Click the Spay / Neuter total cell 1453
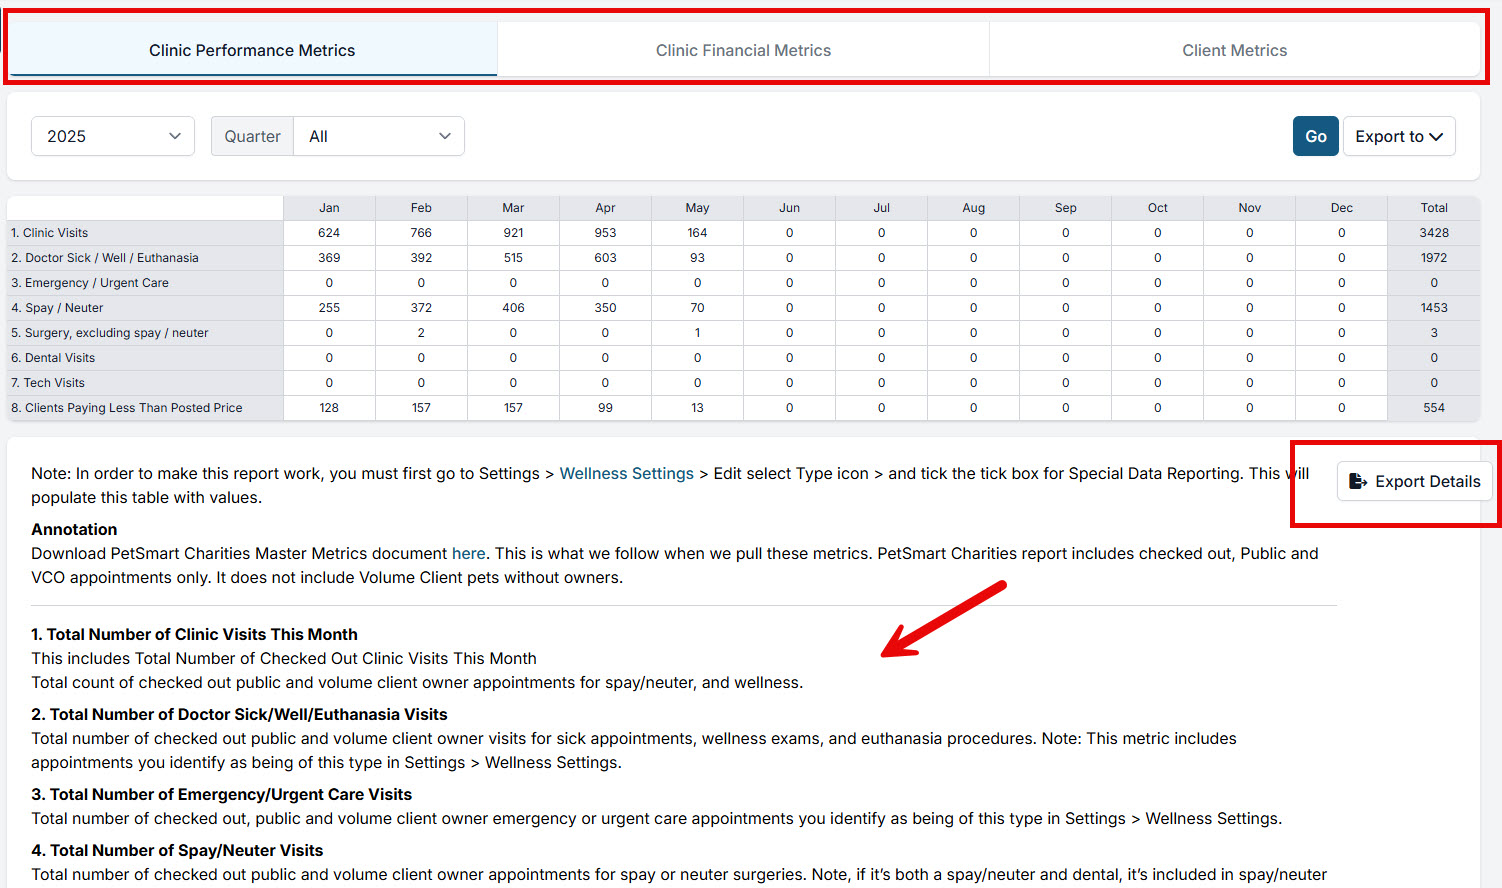The height and width of the screenshot is (888, 1502). [x=1434, y=308]
